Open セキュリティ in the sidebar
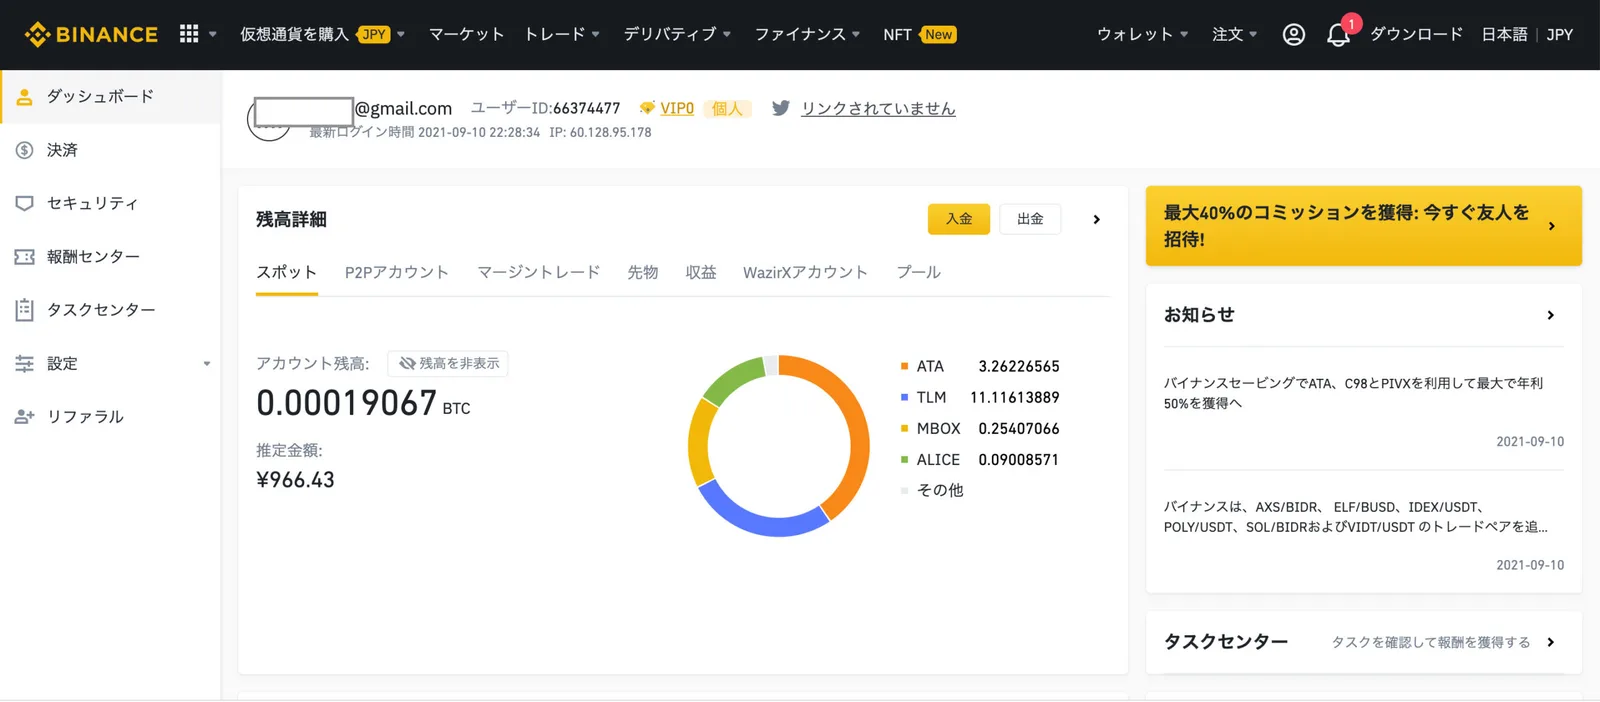The image size is (1600, 702). (x=111, y=203)
